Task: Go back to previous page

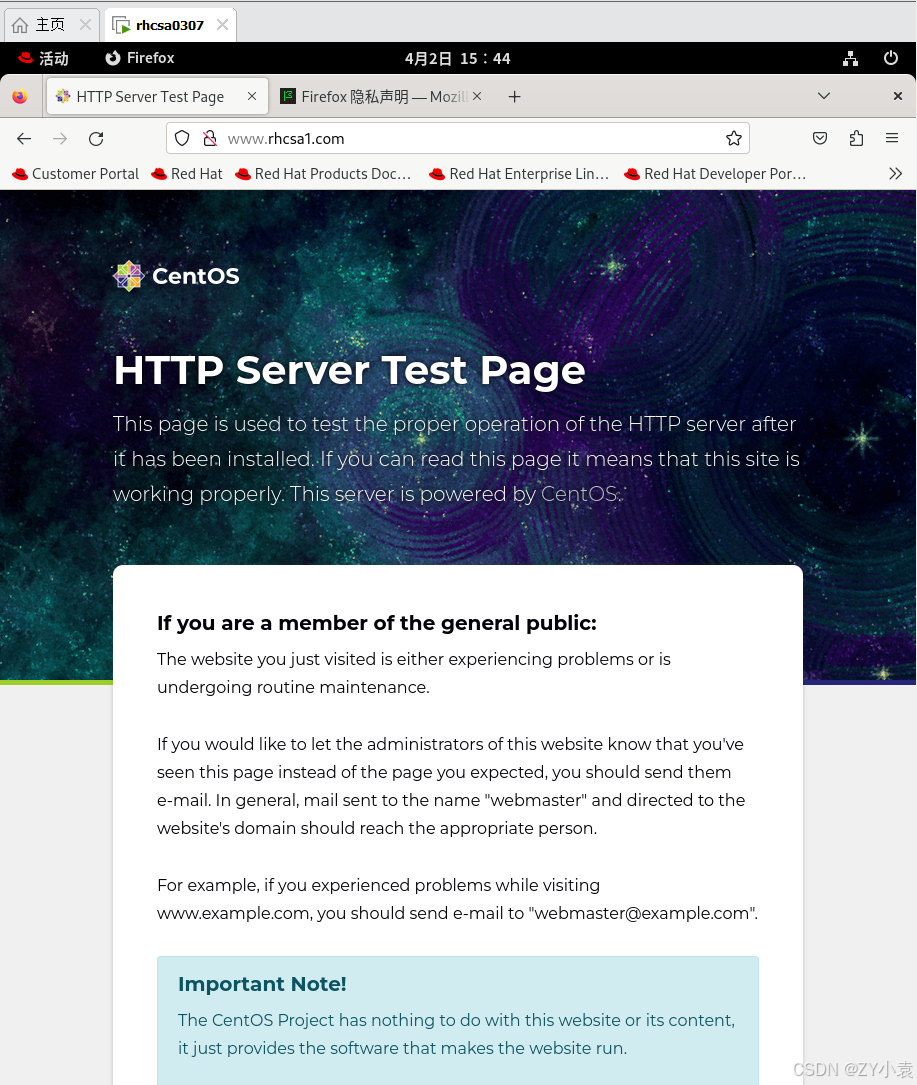Action: point(24,138)
